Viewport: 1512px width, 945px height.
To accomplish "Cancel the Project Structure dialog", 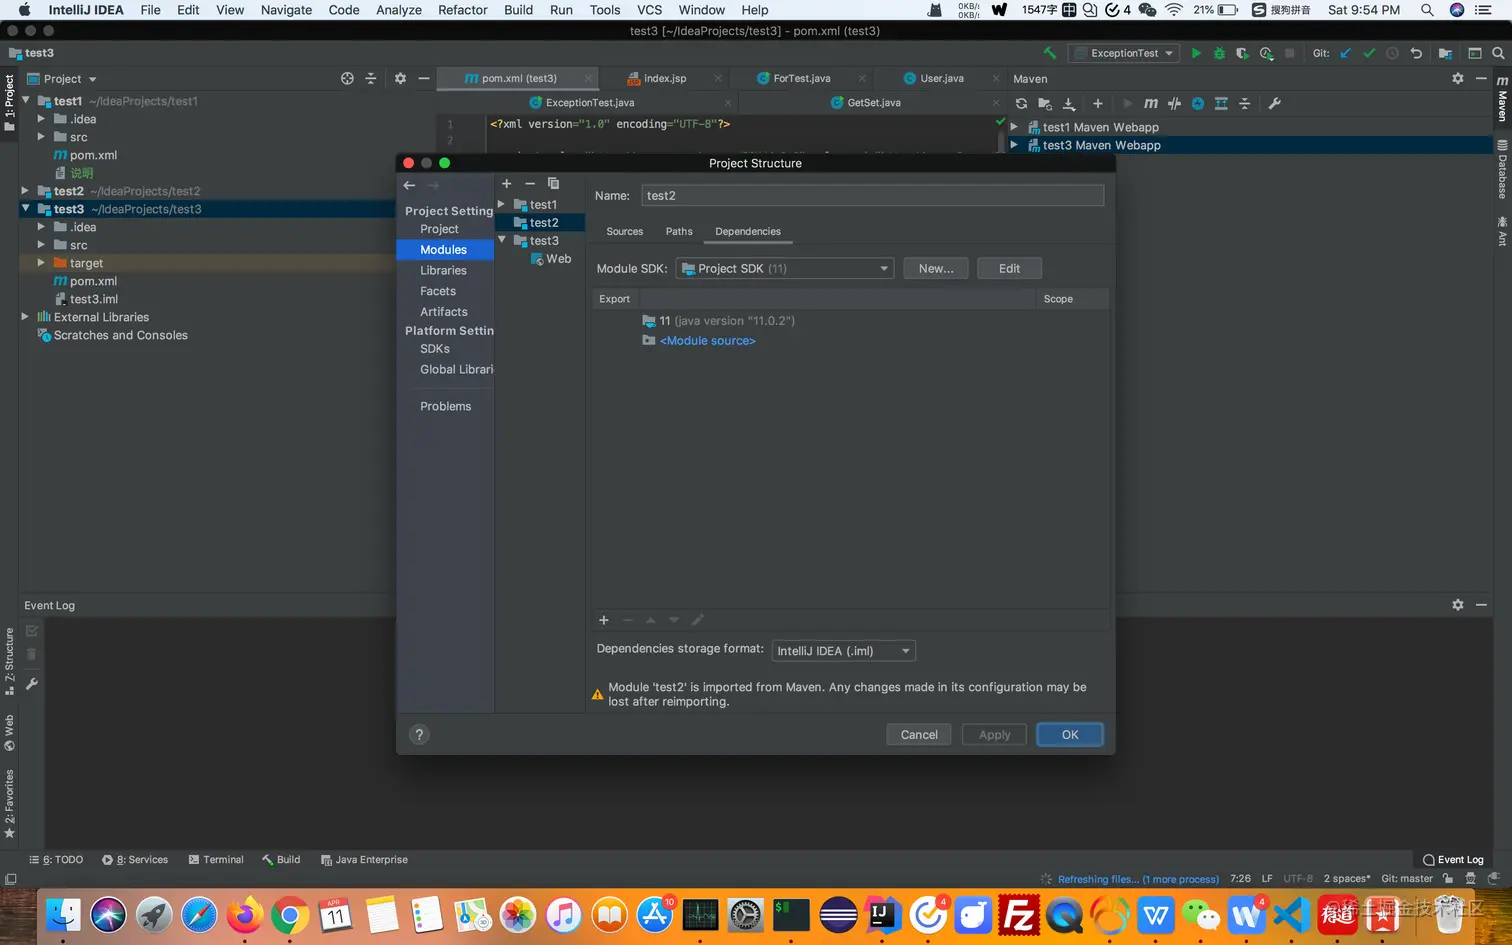I will click(919, 735).
